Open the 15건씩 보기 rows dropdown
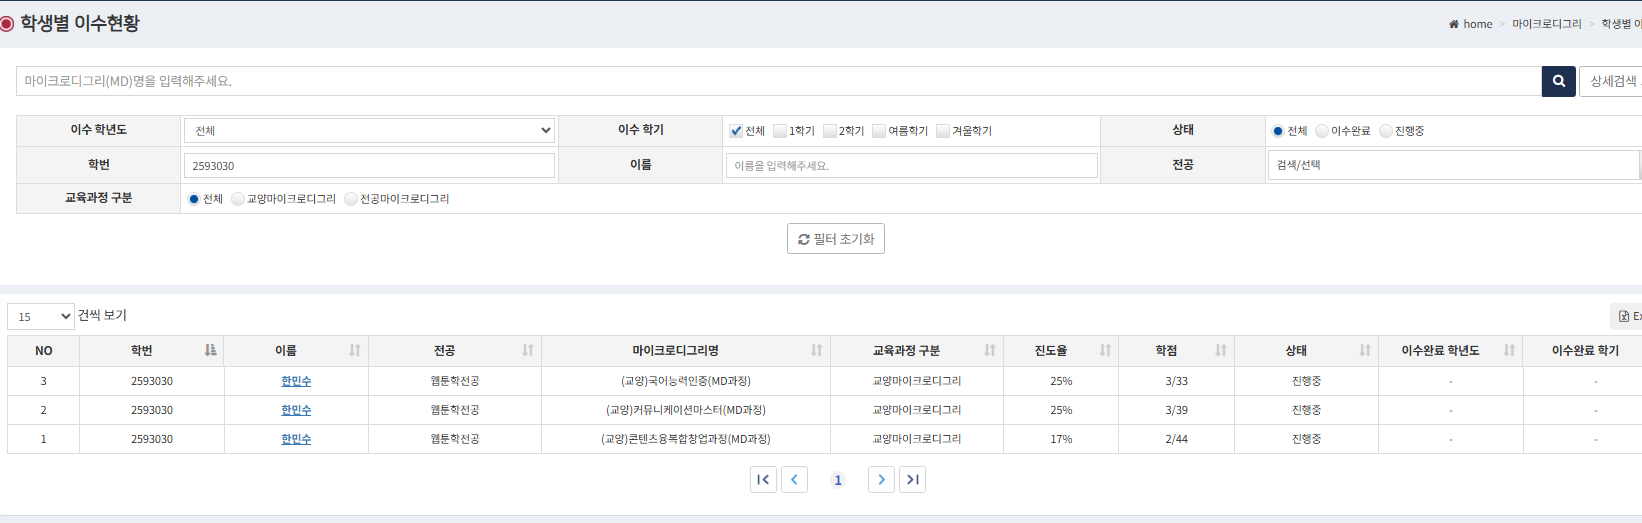Viewport: 1642px width, 523px height. pyautogui.click(x=41, y=316)
